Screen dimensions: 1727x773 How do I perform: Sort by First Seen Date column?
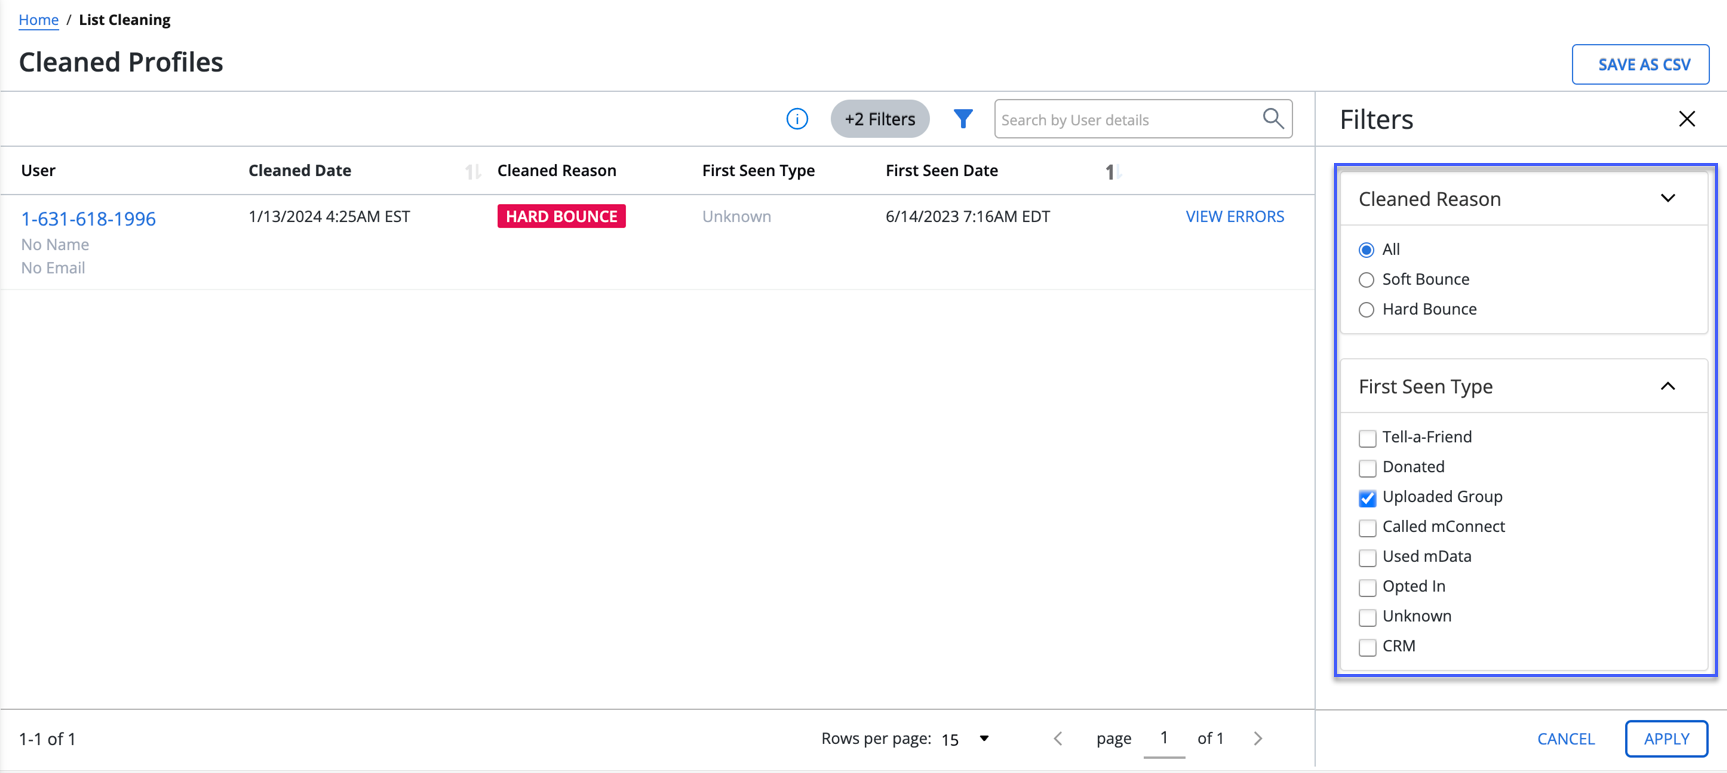click(1111, 172)
